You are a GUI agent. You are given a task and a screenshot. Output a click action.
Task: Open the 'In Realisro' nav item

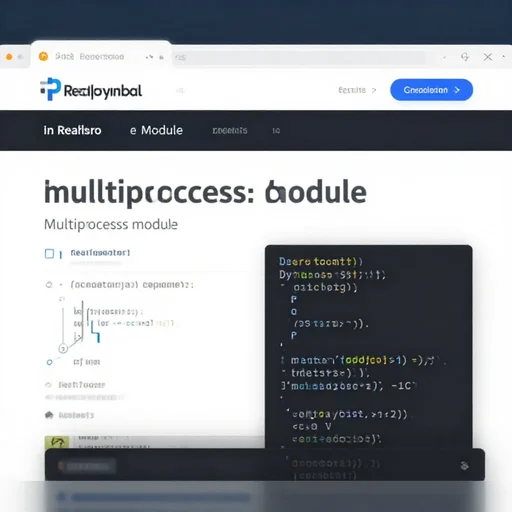click(72, 130)
